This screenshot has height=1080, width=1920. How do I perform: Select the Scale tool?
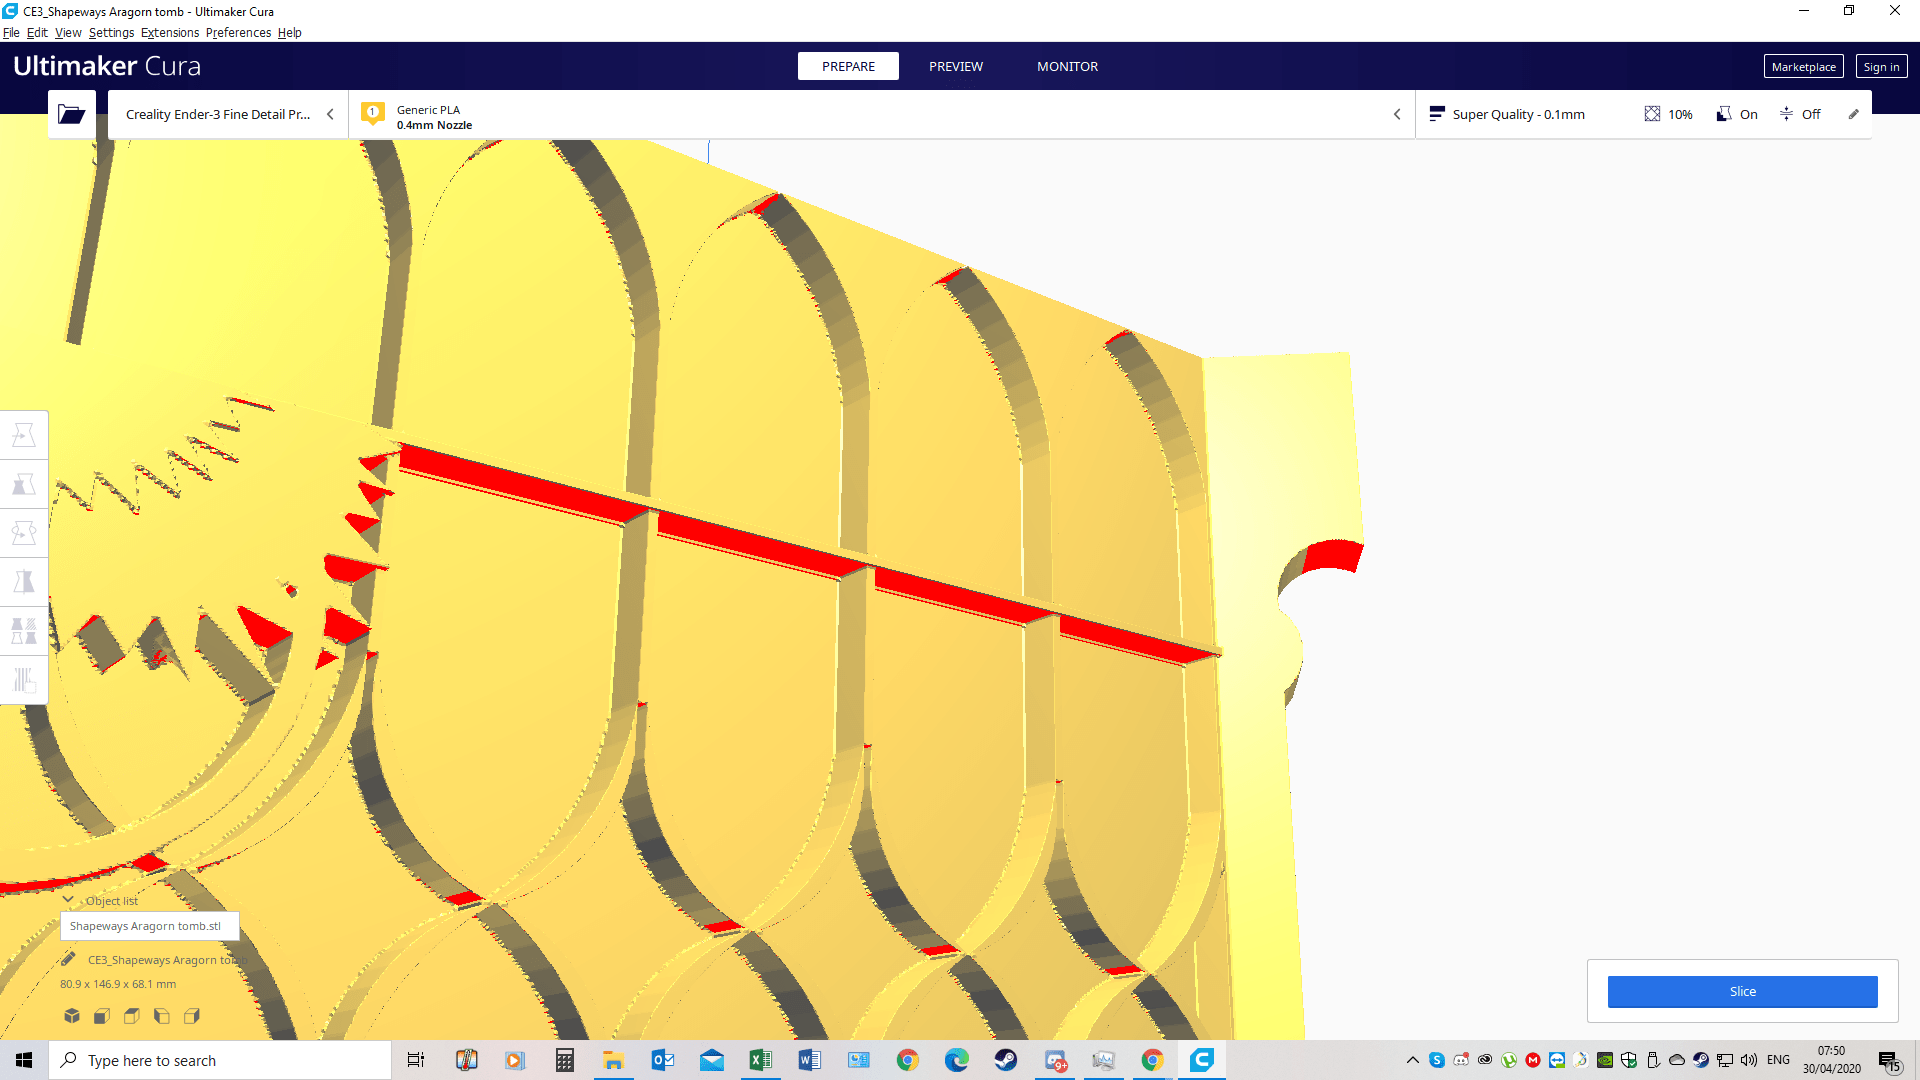point(24,484)
